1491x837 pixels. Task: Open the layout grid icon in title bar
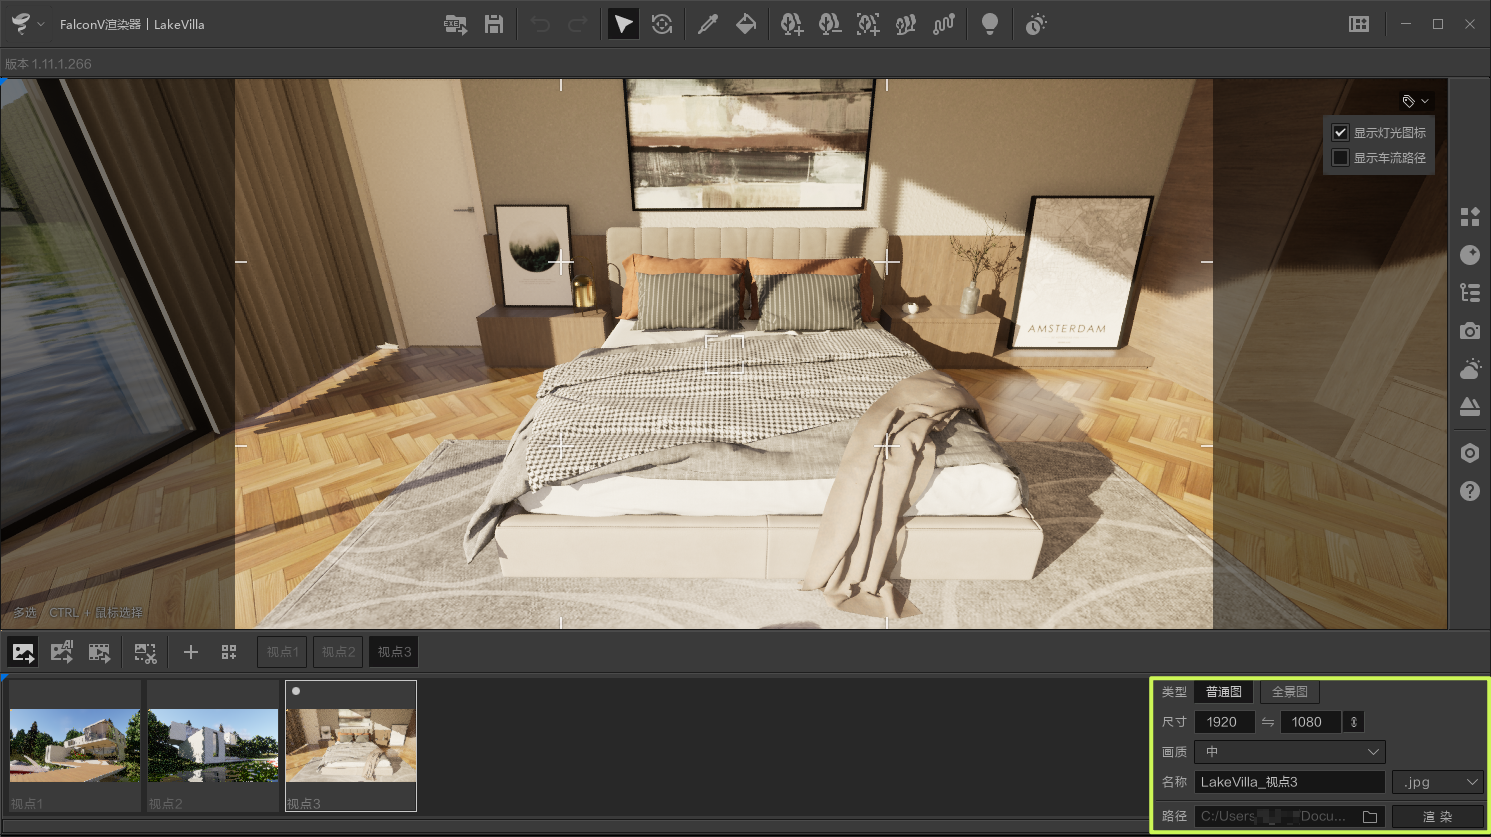tap(1359, 24)
